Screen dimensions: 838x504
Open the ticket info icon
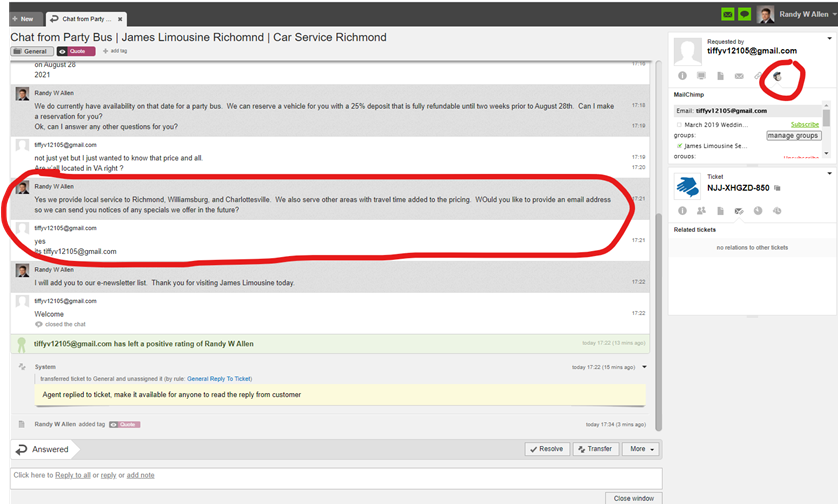(682, 211)
